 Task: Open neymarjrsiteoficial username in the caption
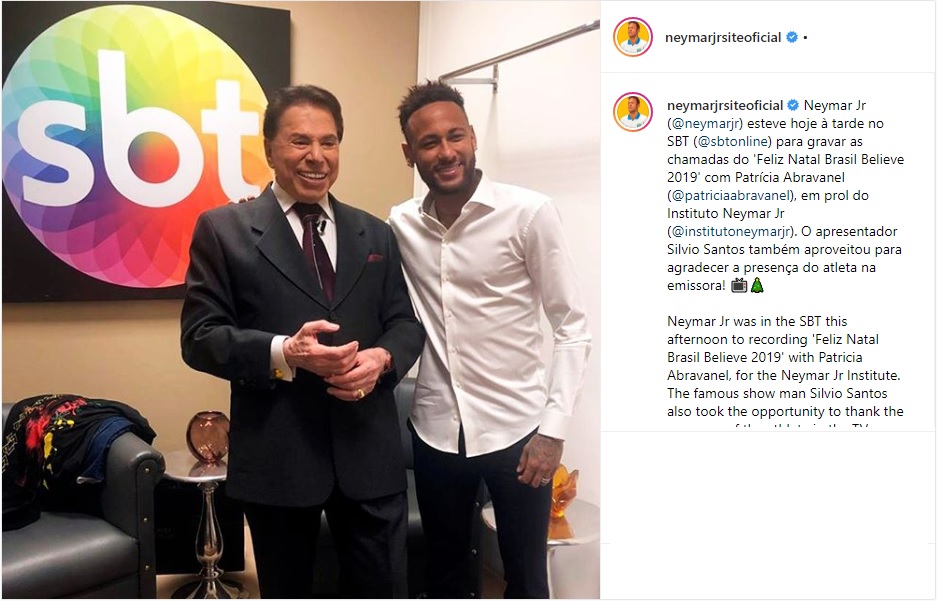(725, 105)
